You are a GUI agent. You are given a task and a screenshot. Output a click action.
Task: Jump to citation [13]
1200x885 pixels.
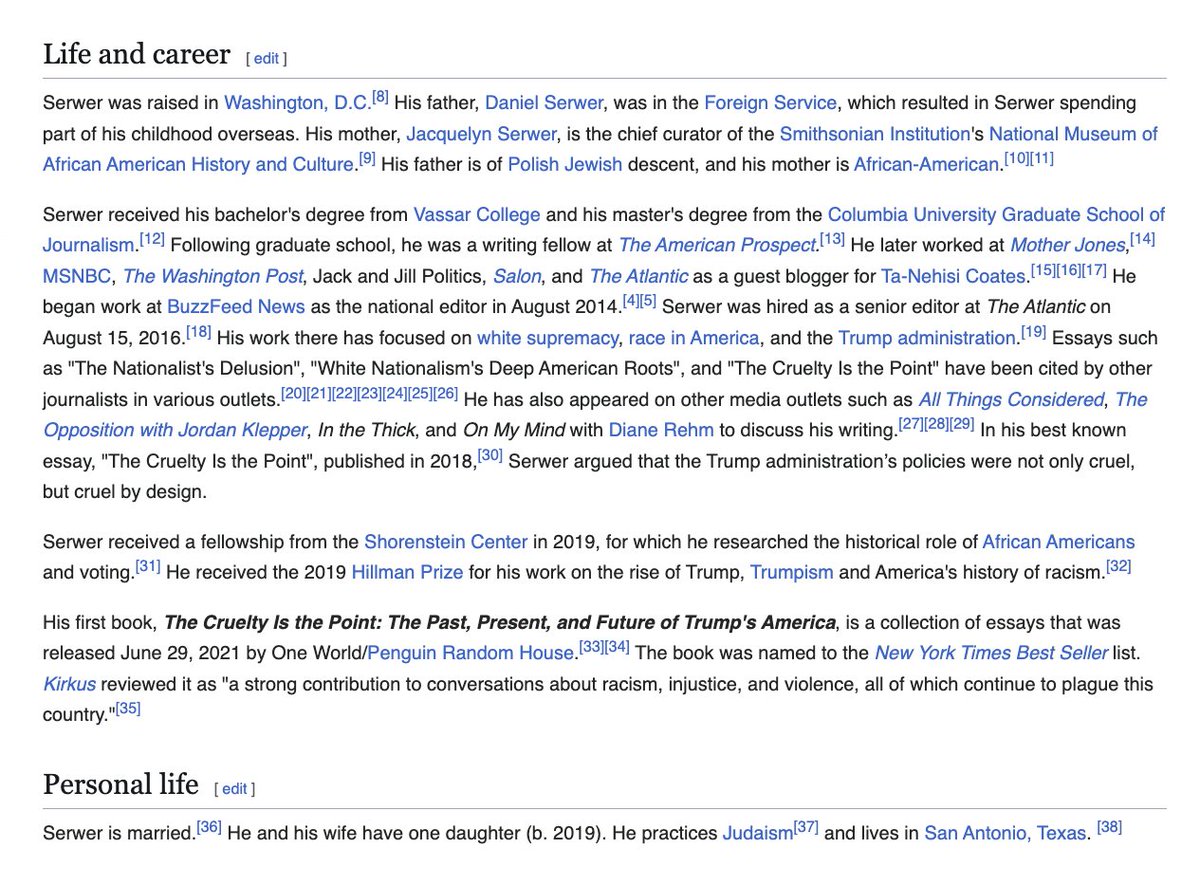(x=833, y=240)
